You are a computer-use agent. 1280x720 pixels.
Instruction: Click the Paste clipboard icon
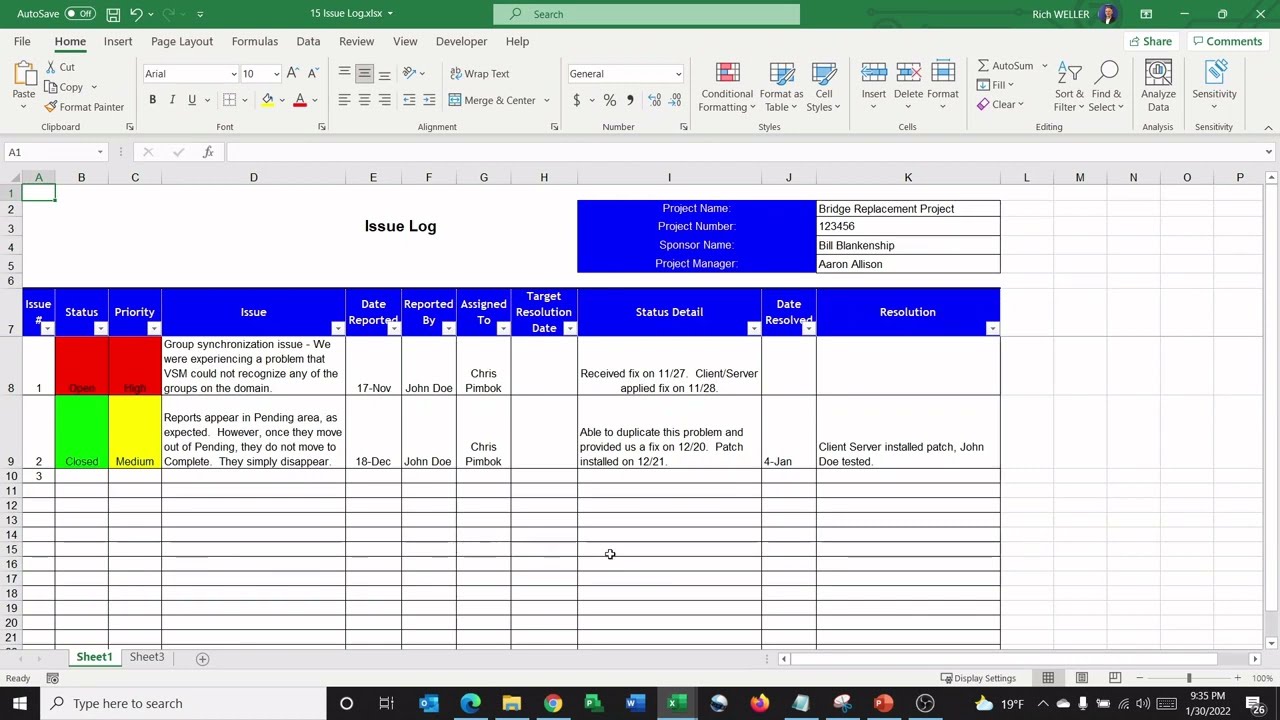[x=23, y=74]
